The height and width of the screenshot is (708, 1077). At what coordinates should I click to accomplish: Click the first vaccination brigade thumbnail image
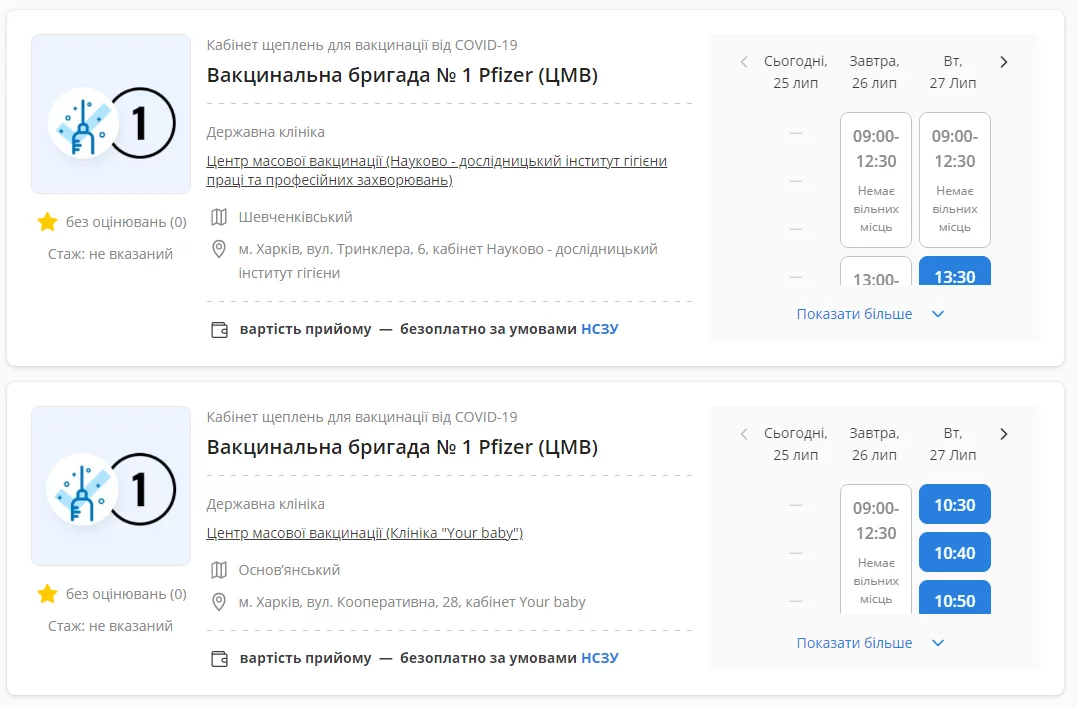coord(111,114)
